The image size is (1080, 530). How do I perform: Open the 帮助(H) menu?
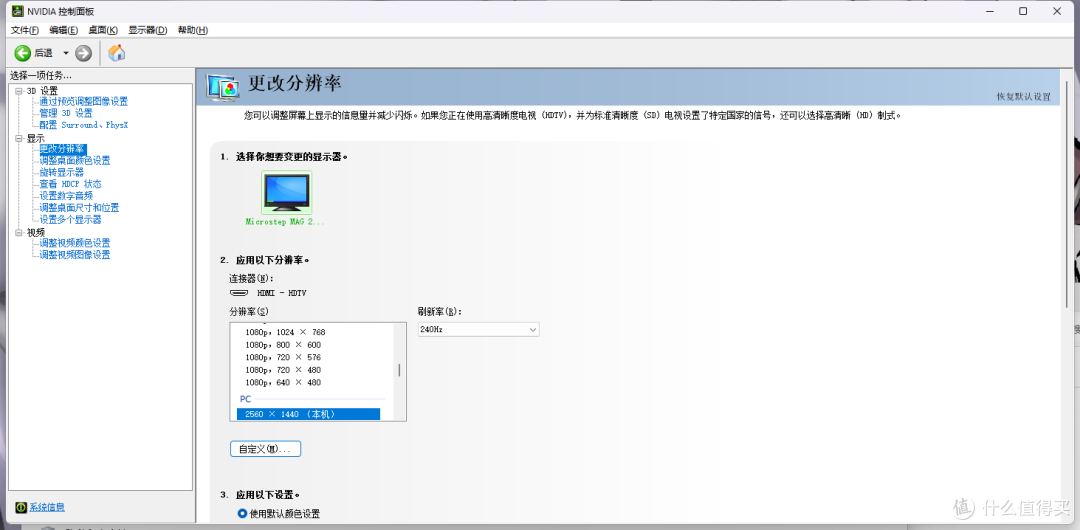(x=193, y=30)
